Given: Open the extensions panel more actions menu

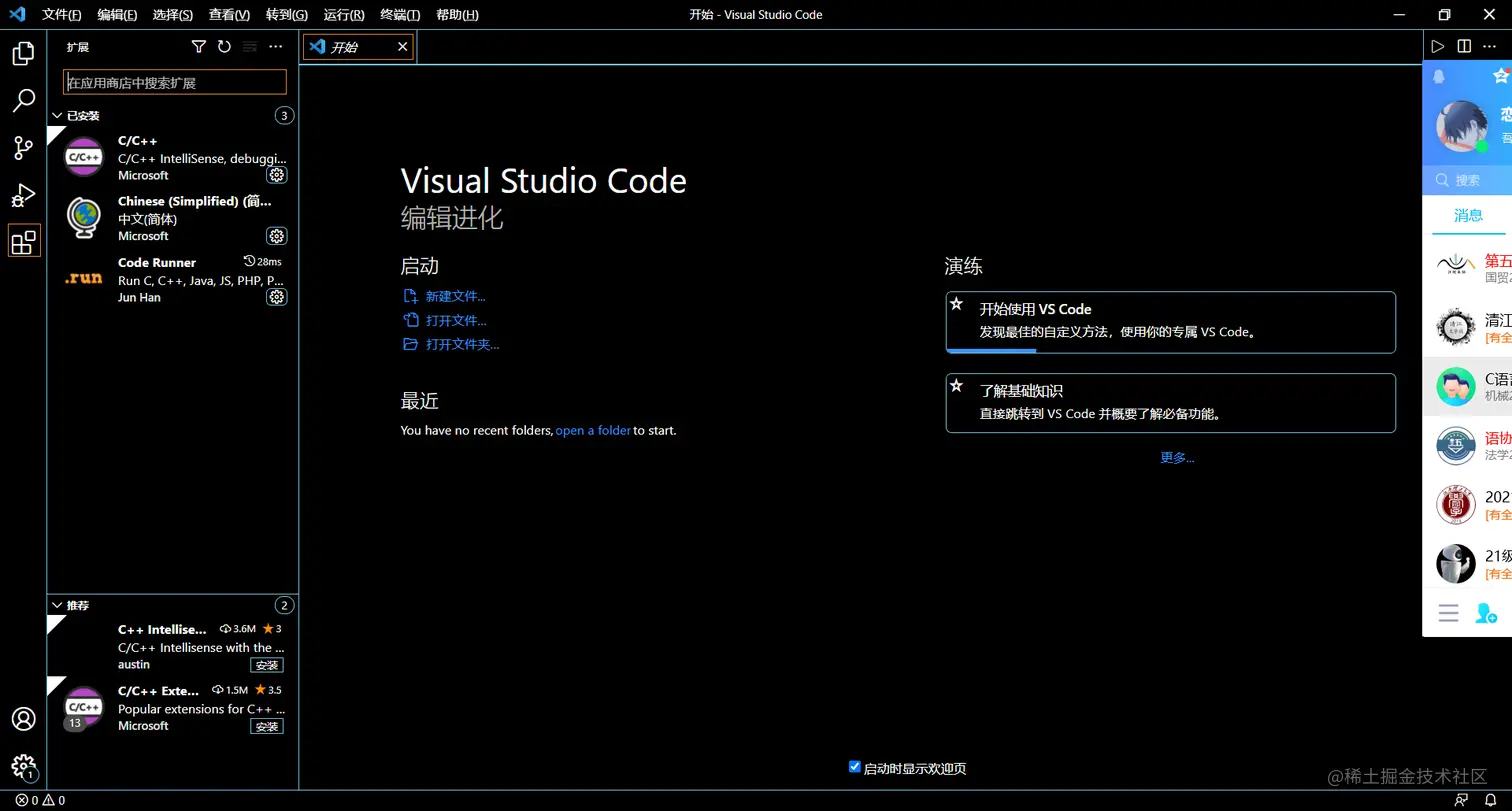Looking at the screenshot, I should point(276,47).
